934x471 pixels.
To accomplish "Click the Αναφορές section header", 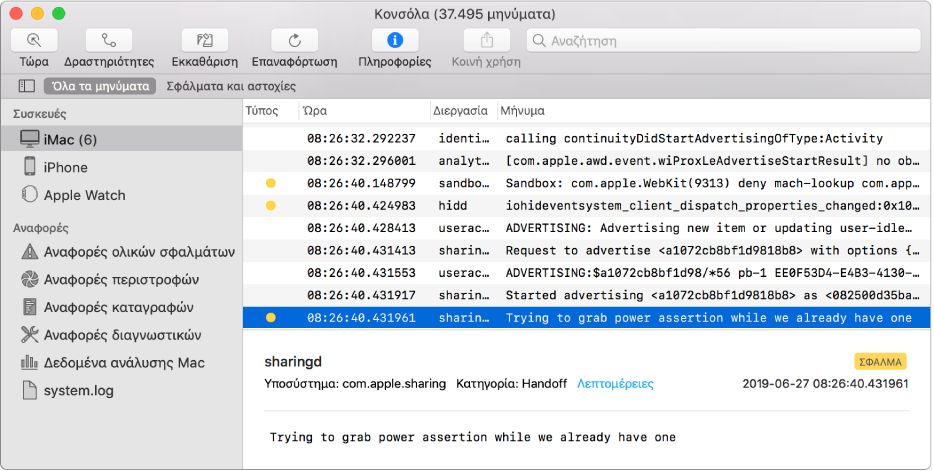I will coord(41,228).
